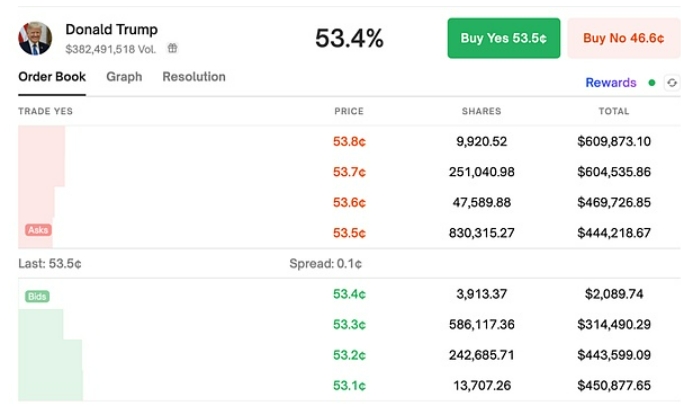
Task: Switch to the Order Book tab
Action: coord(52,77)
